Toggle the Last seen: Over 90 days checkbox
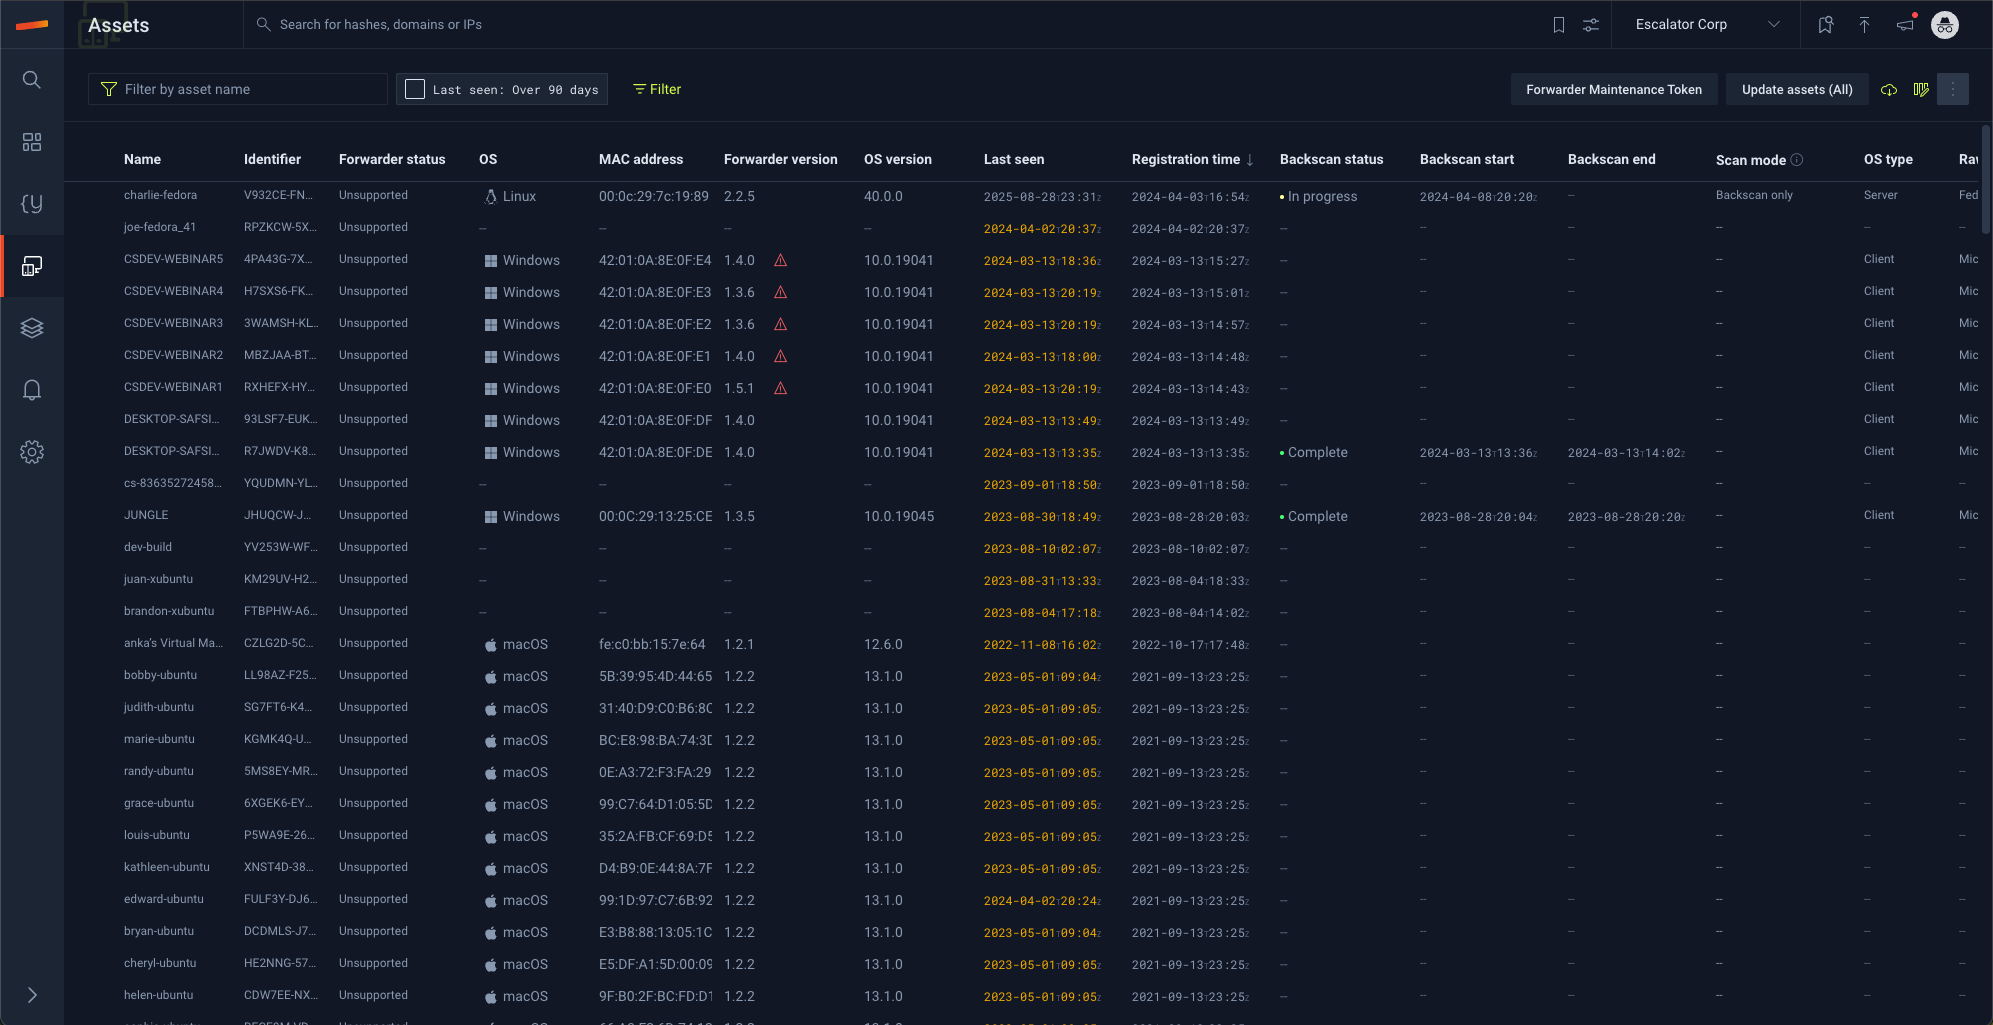1993x1025 pixels. pos(415,90)
